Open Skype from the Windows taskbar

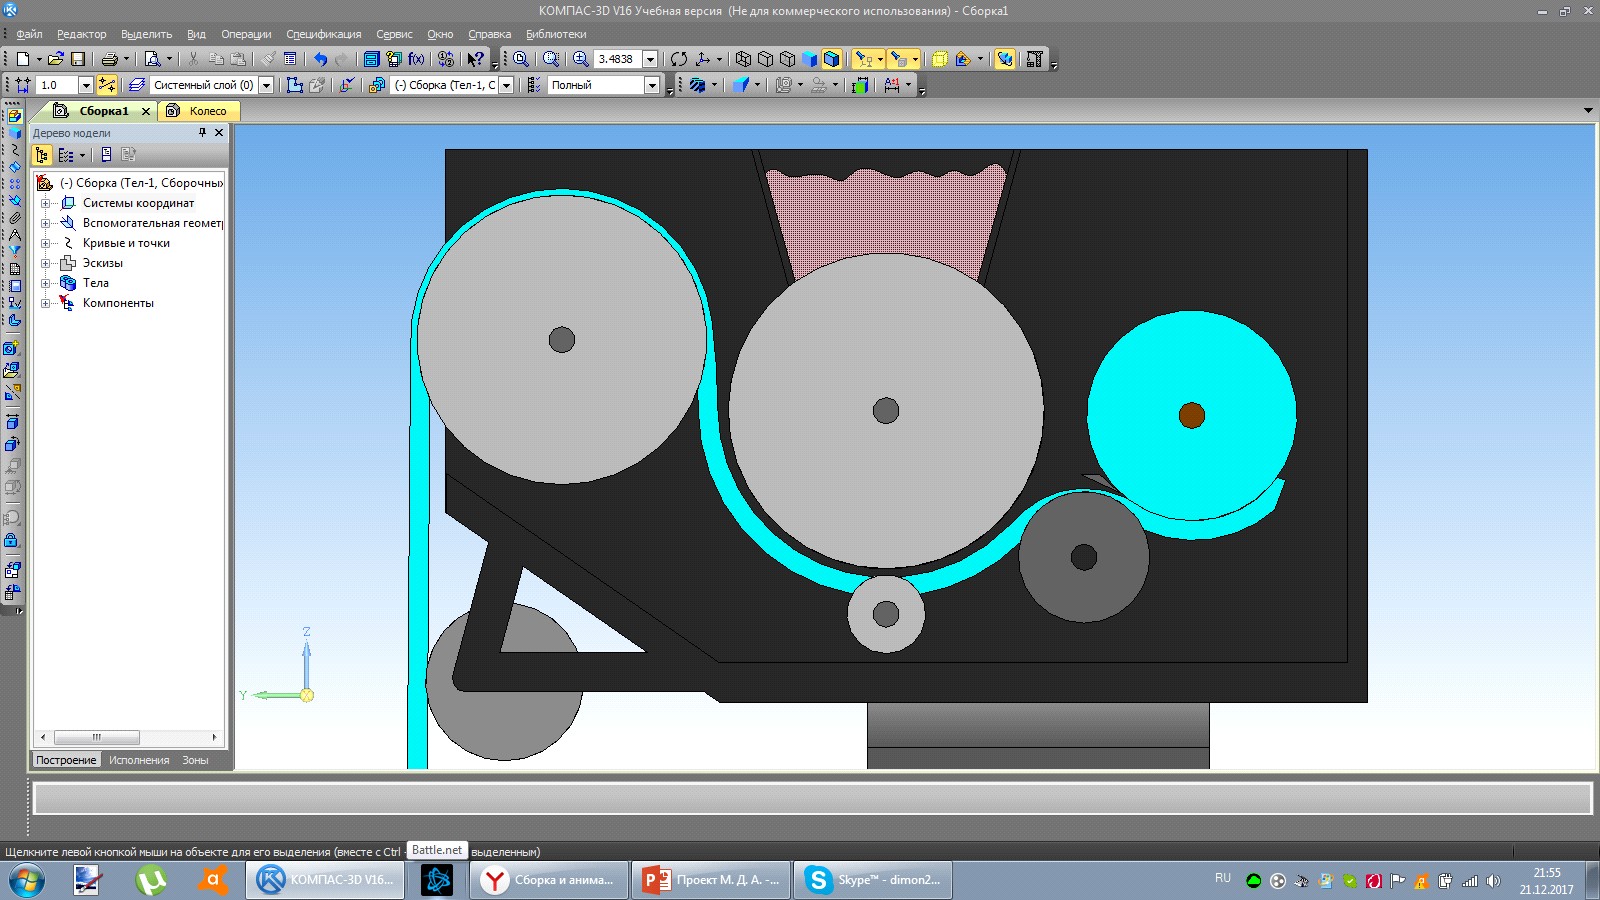[873, 880]
